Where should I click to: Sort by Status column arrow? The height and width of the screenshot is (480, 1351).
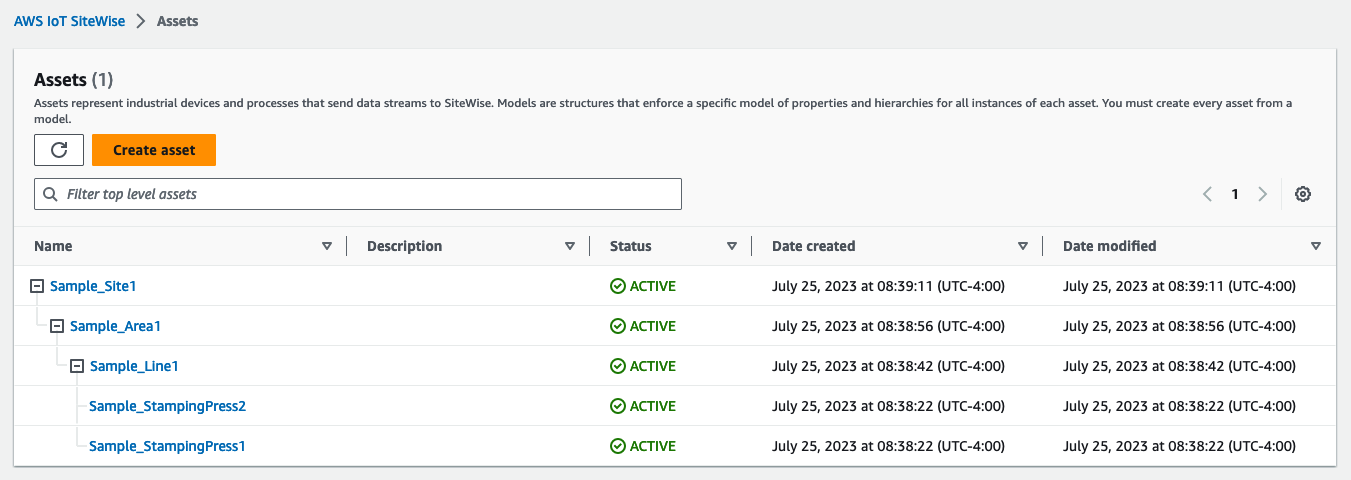click(732, 246)
